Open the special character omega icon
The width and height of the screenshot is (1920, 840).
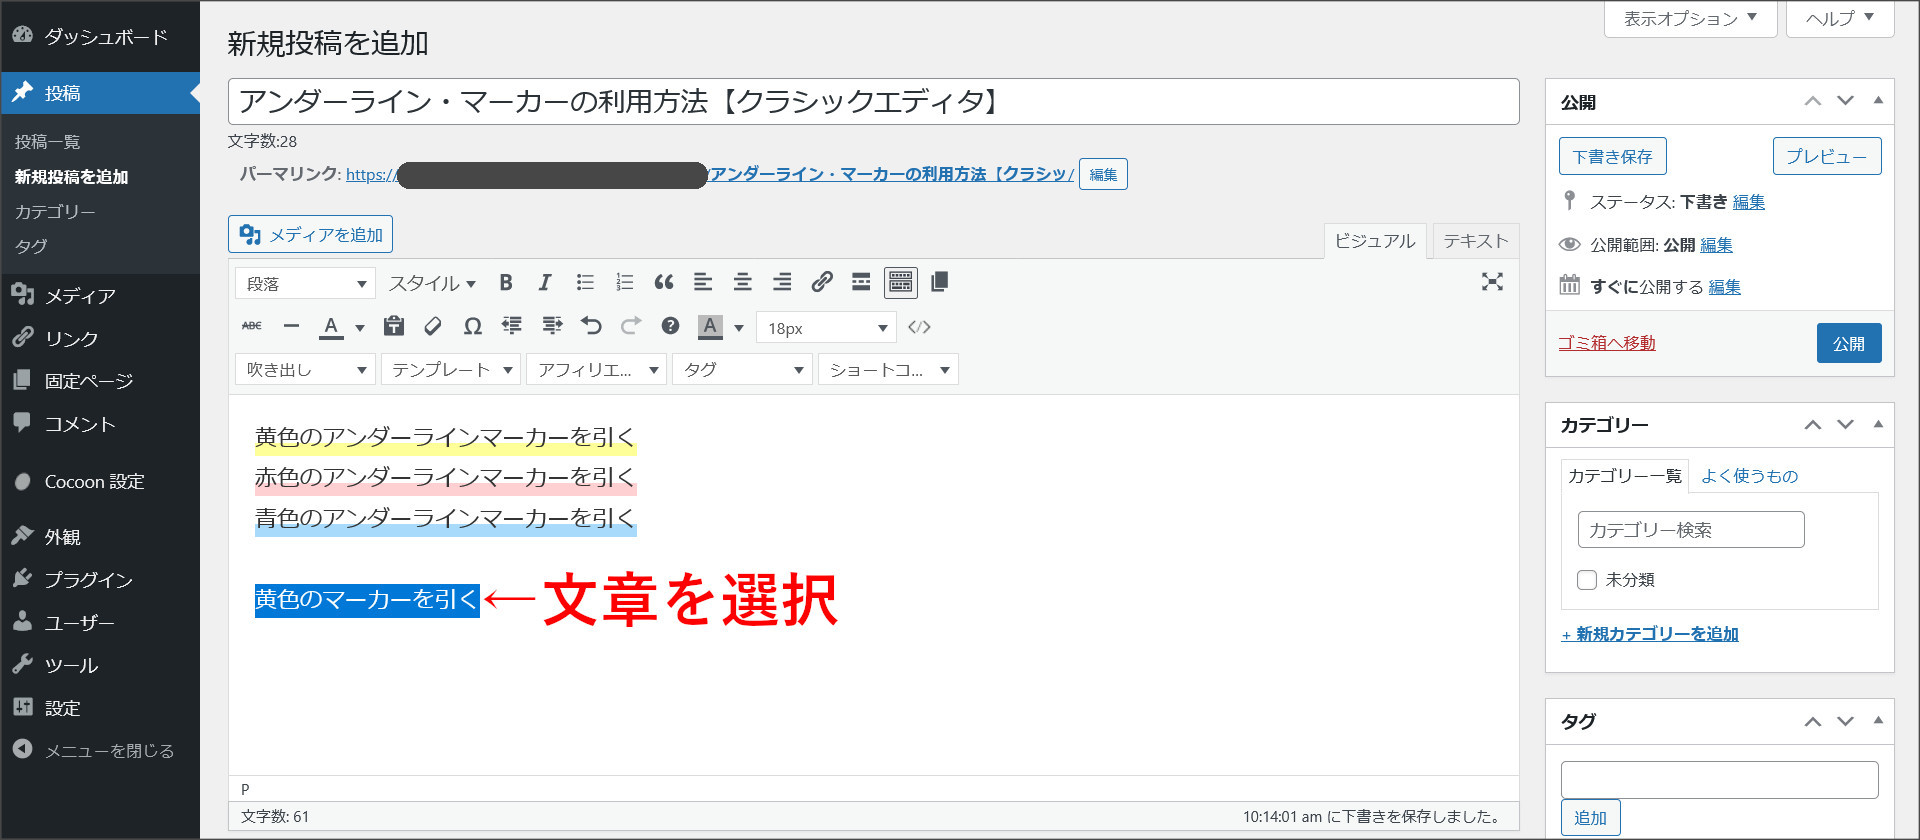click(x=473, y=326)
